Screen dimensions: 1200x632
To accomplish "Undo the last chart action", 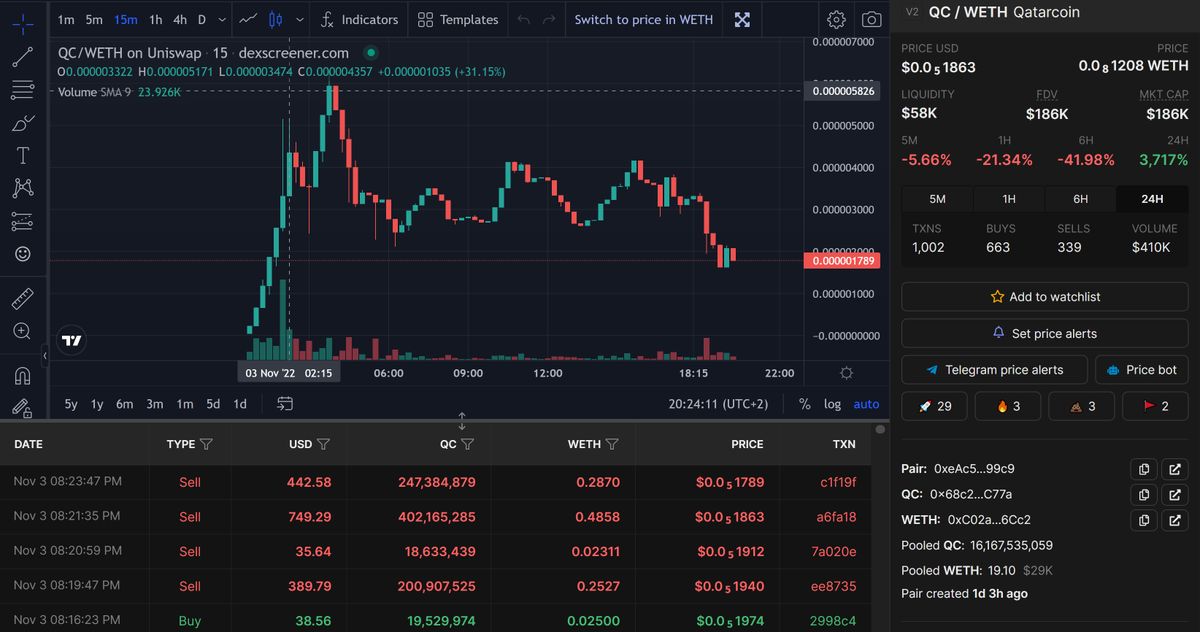I will coord(524,20).
